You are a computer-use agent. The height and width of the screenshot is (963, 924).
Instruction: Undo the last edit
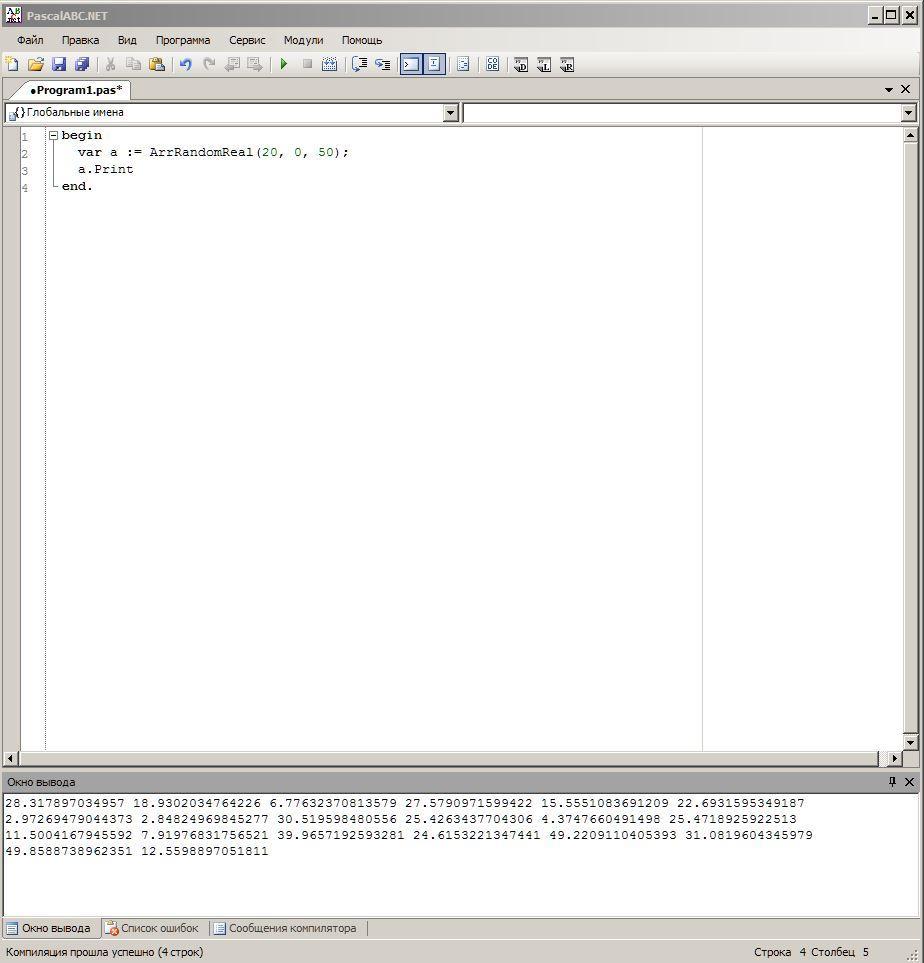click(186, 64)
